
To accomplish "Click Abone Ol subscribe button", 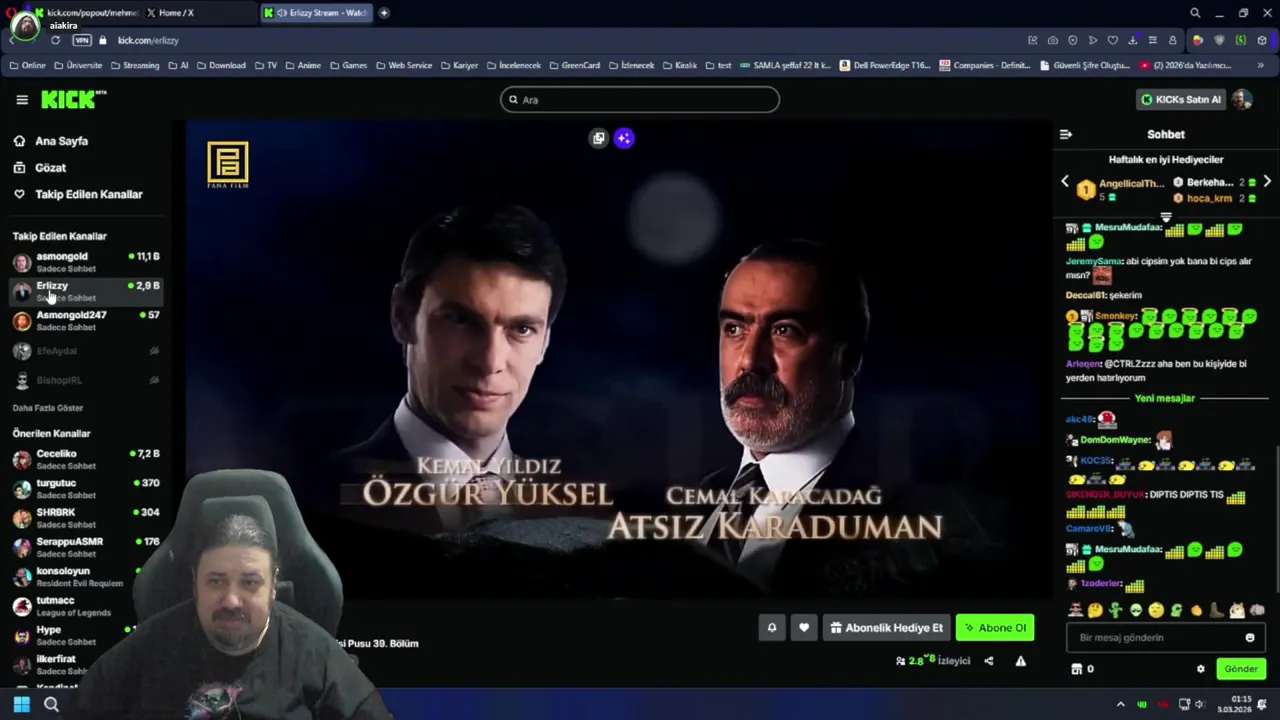I will click(995, 628).
